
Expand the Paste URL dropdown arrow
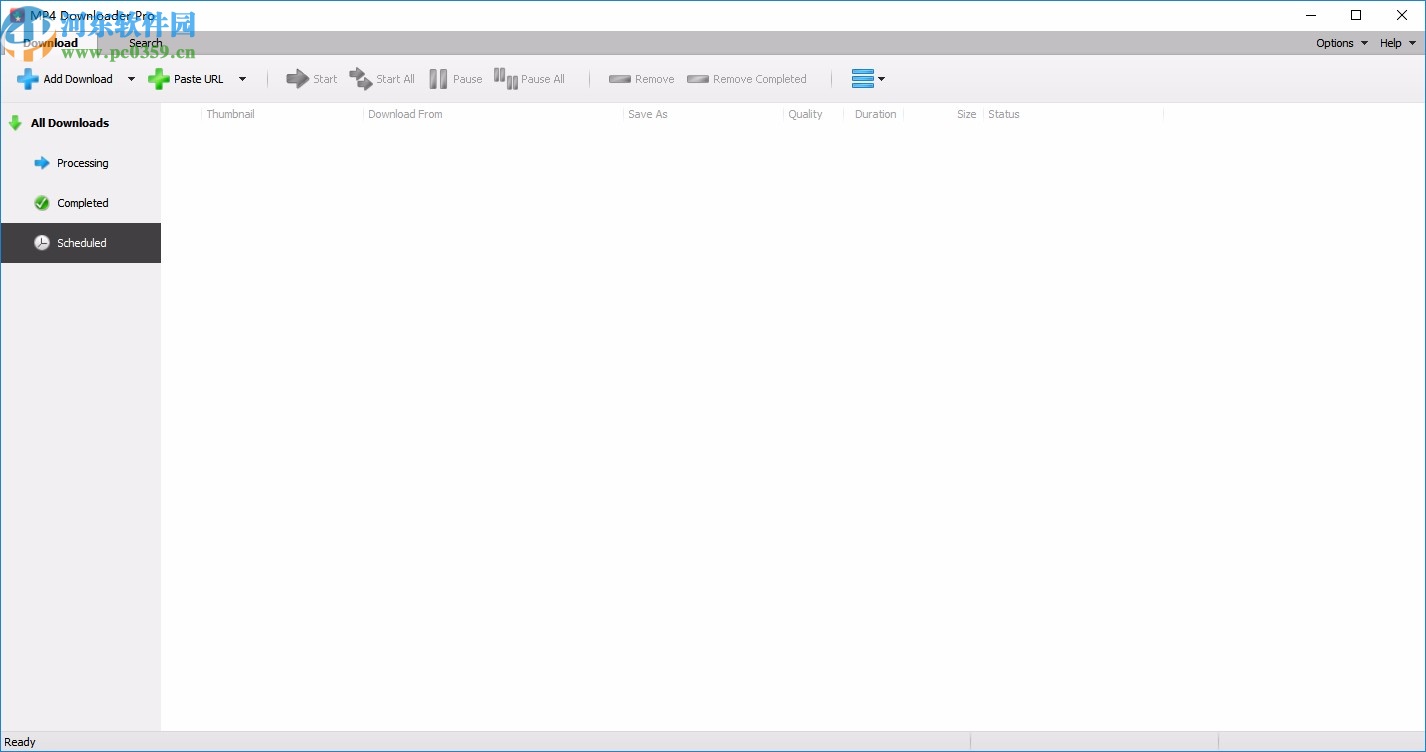(243, 78)
